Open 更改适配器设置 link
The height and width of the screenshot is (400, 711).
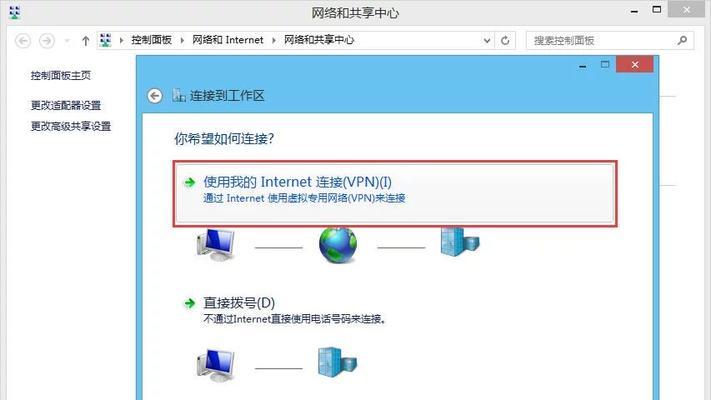(66, 105)
